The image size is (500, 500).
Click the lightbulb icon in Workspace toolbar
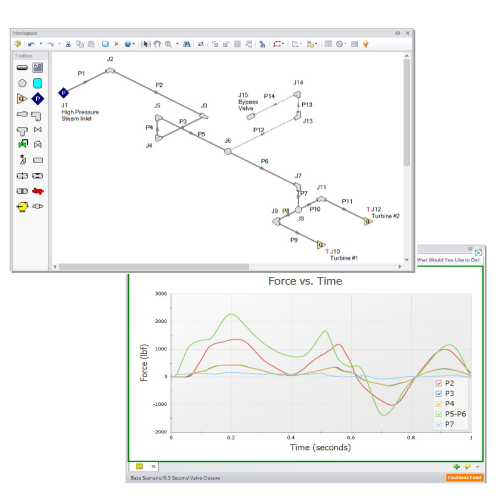(366, 44)
